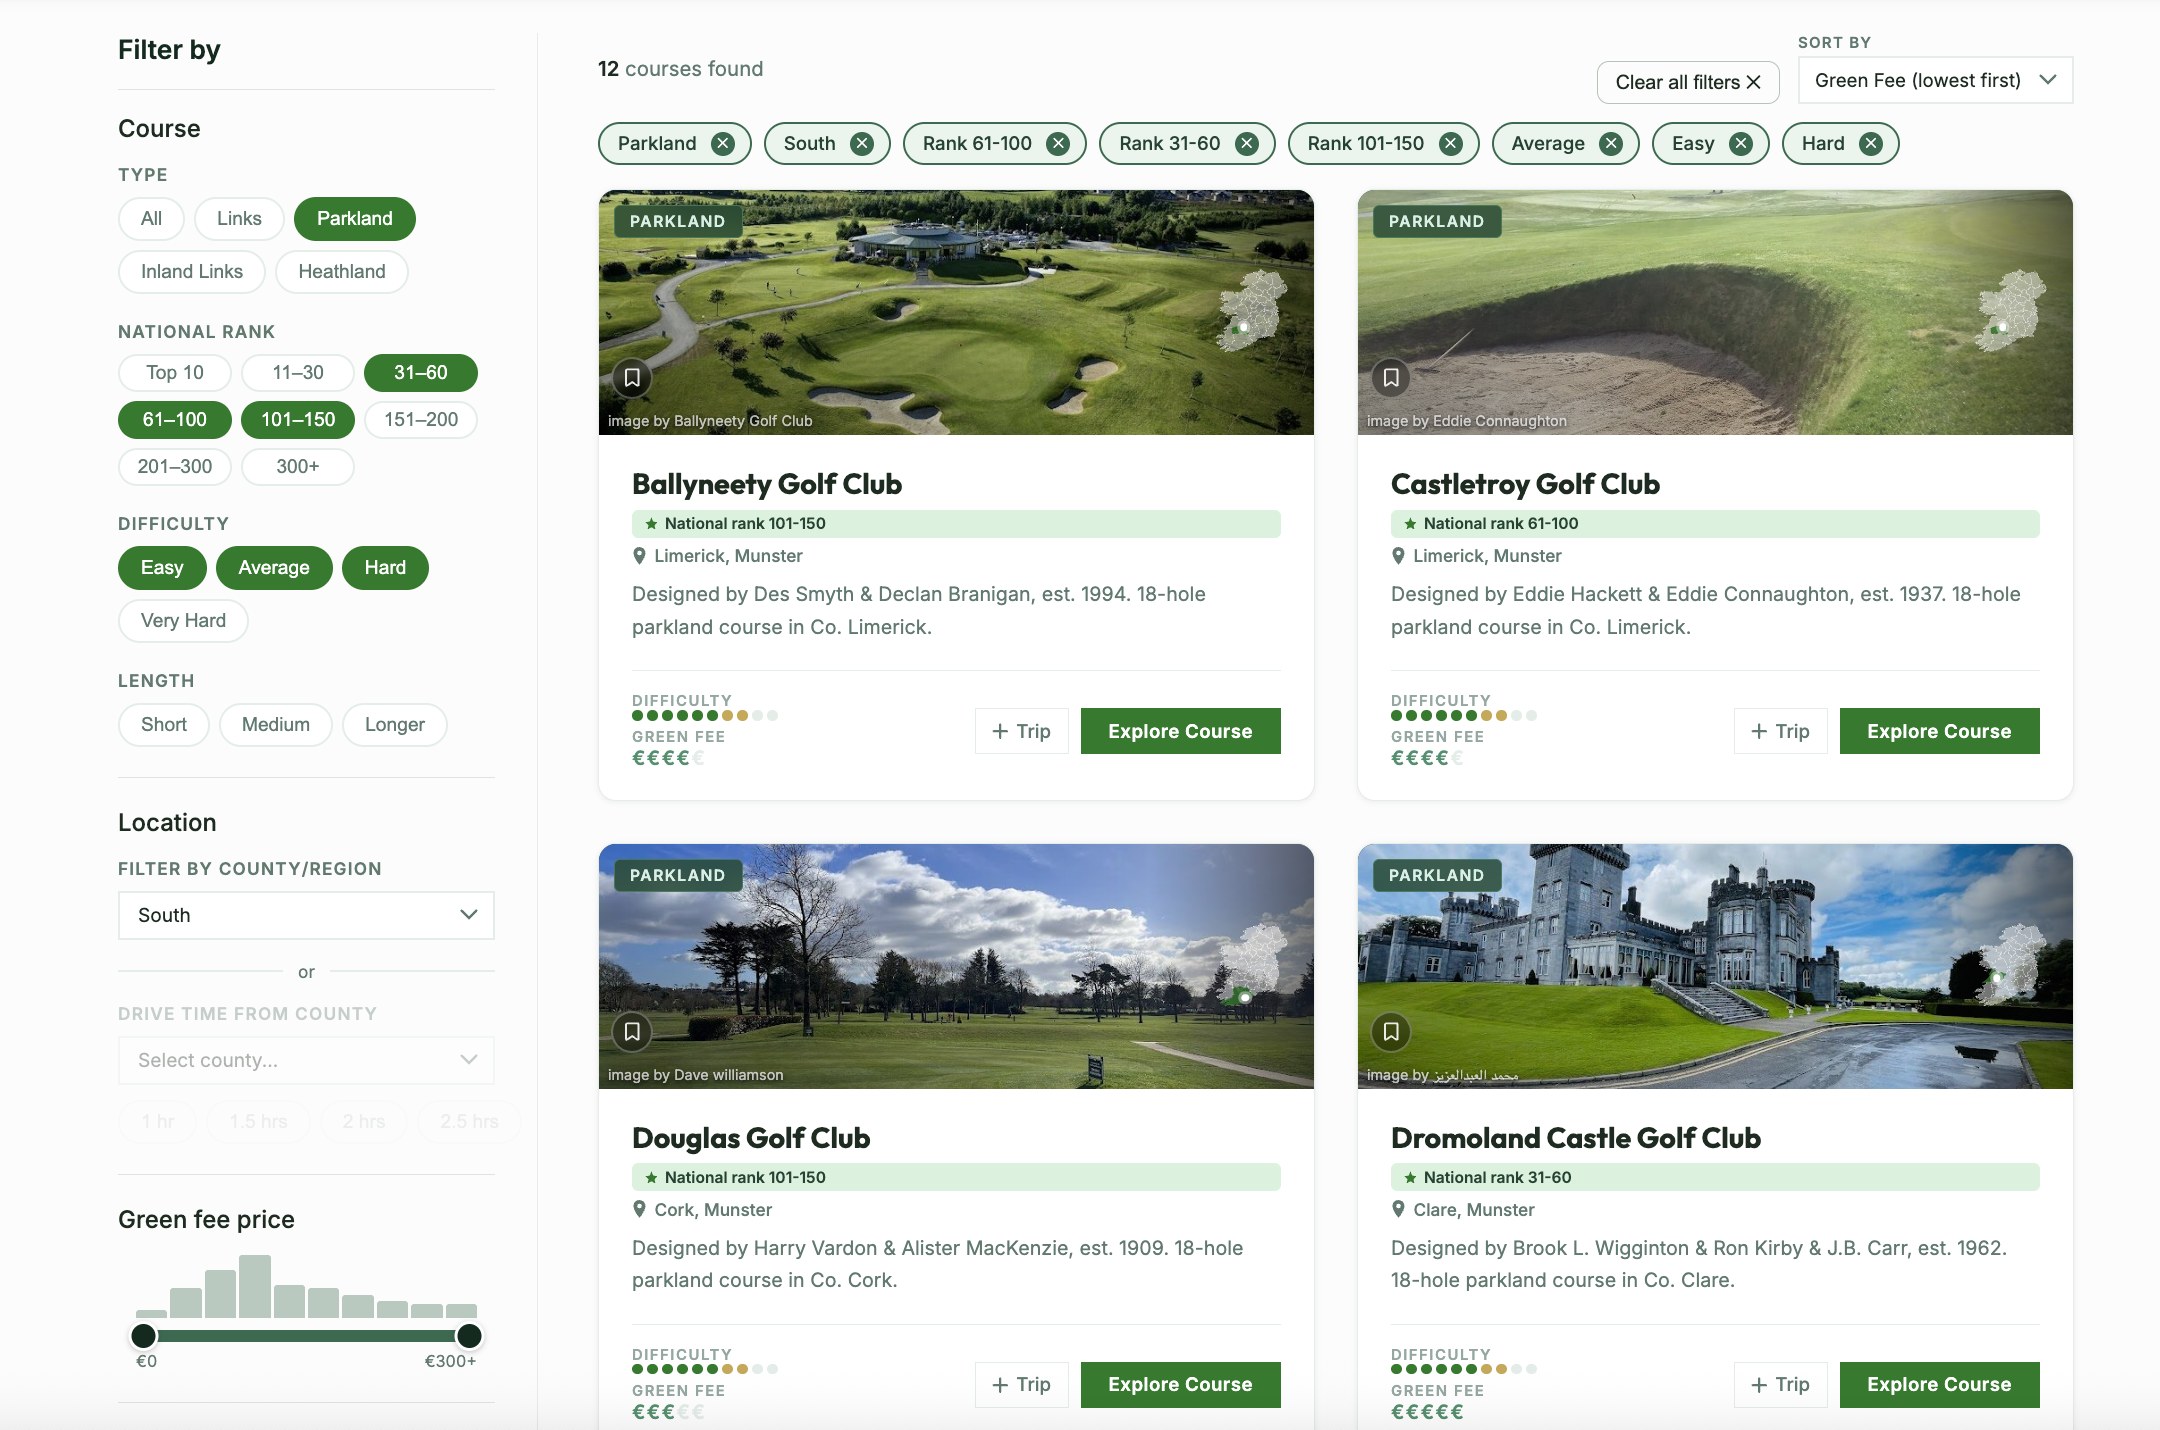Toggle the Links course type
The width and height of the screenshot is (2160, 1430).
click(x=239, y=219)
